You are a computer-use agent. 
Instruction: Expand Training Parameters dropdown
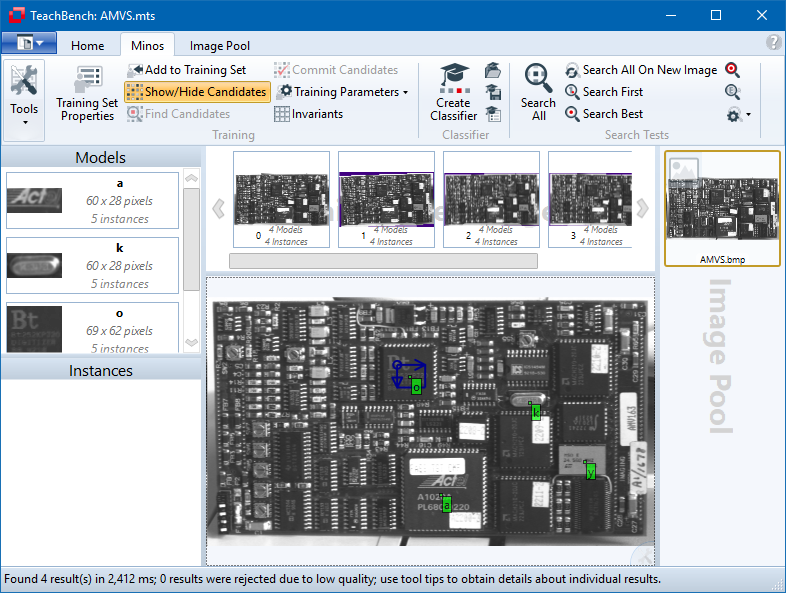(343, 92)
